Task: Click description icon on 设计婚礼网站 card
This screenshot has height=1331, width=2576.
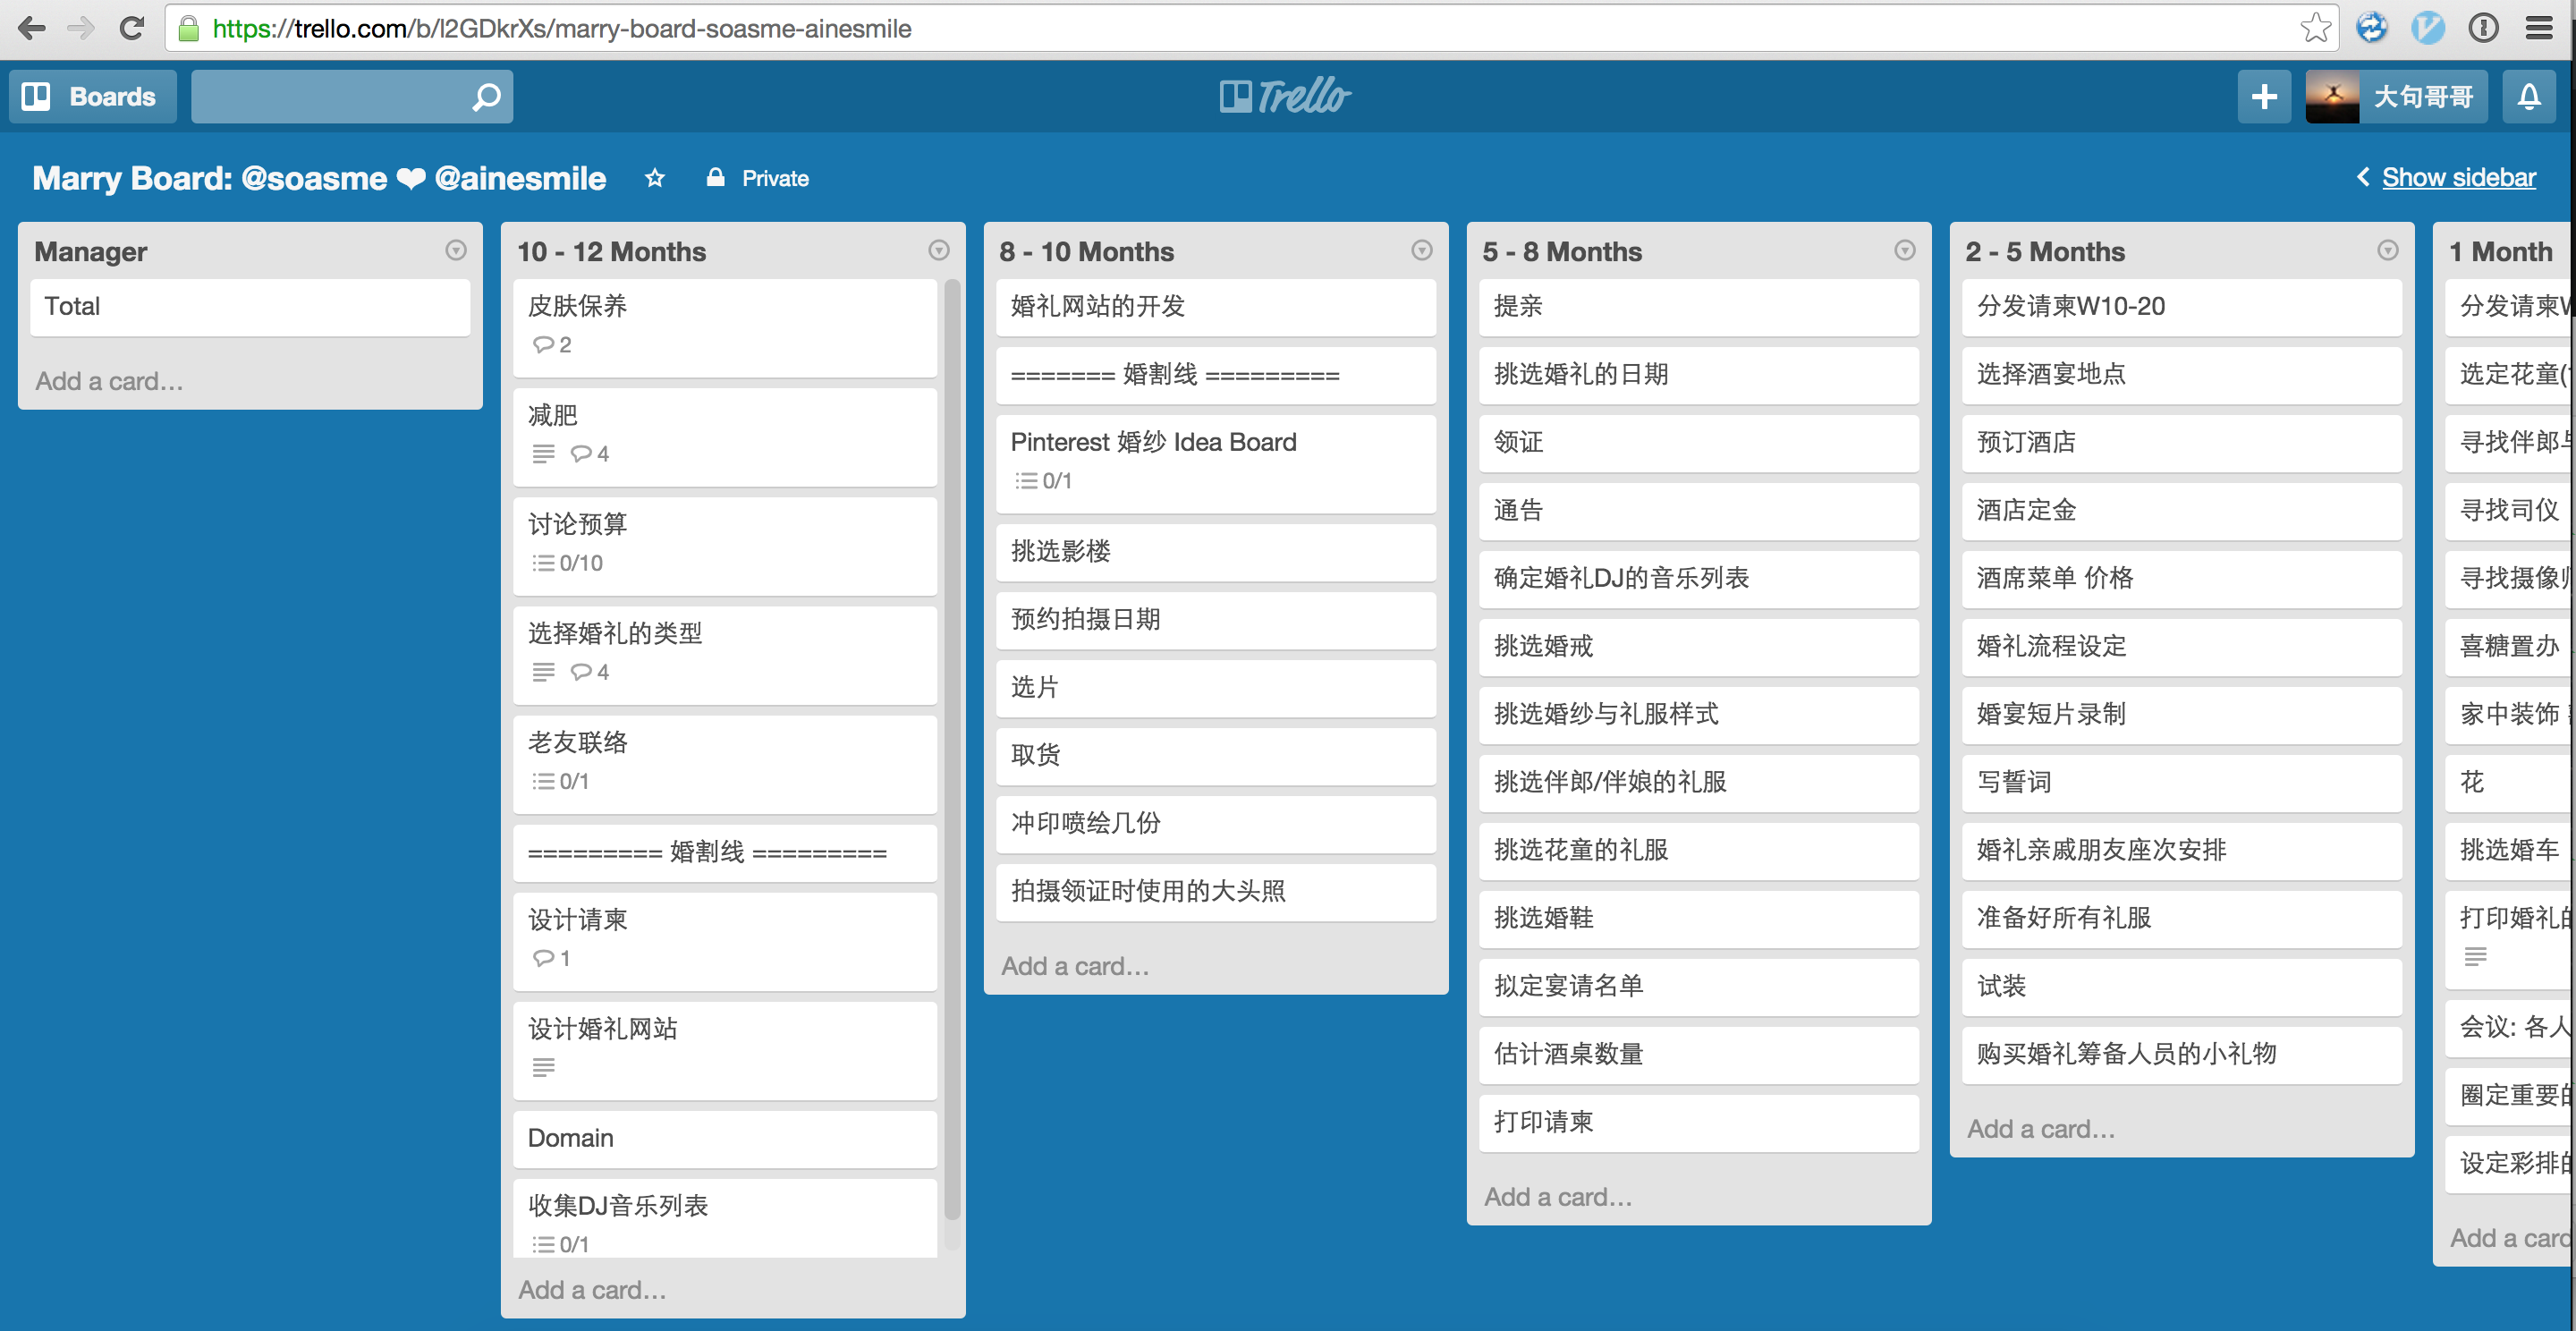Action: (543, 1067)
